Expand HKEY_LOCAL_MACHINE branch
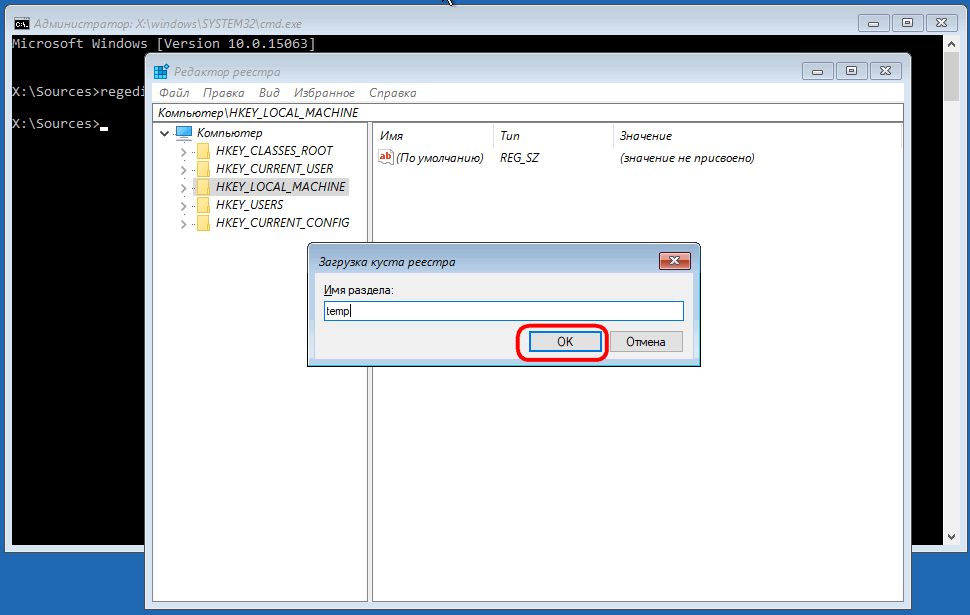This screenshot has width=970, height=615. 183,187
